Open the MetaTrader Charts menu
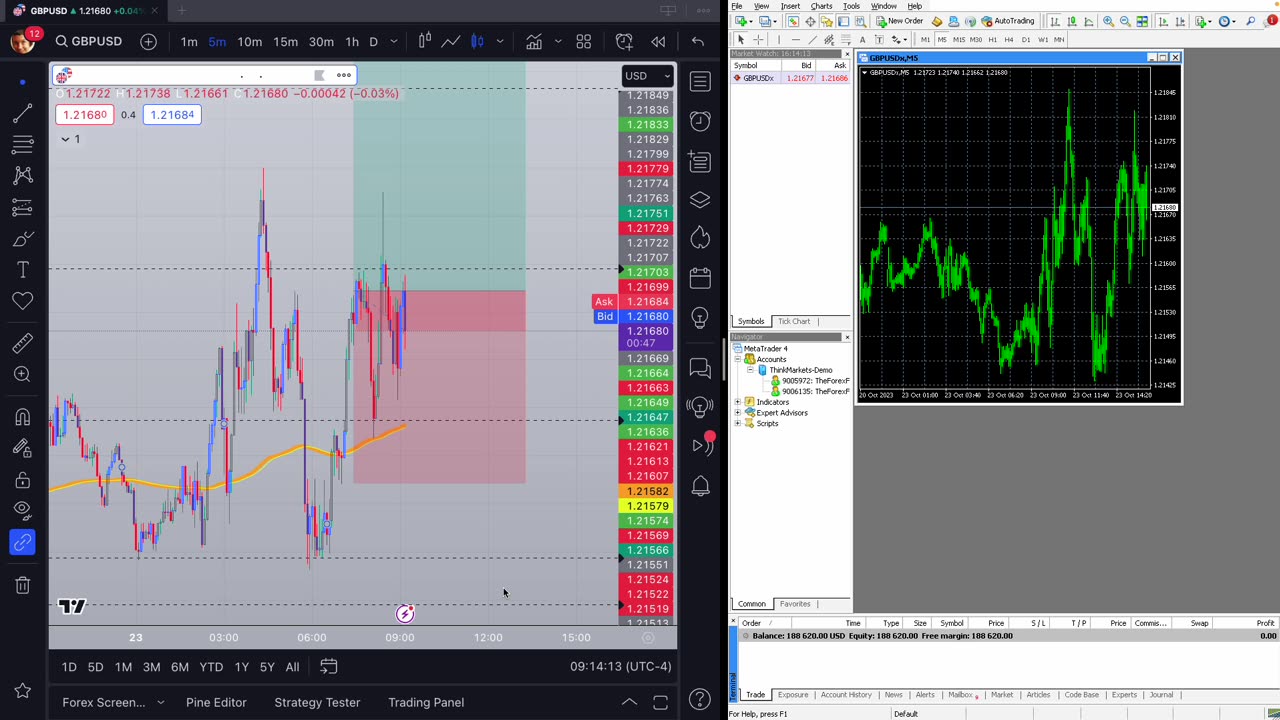 [821, 6]
